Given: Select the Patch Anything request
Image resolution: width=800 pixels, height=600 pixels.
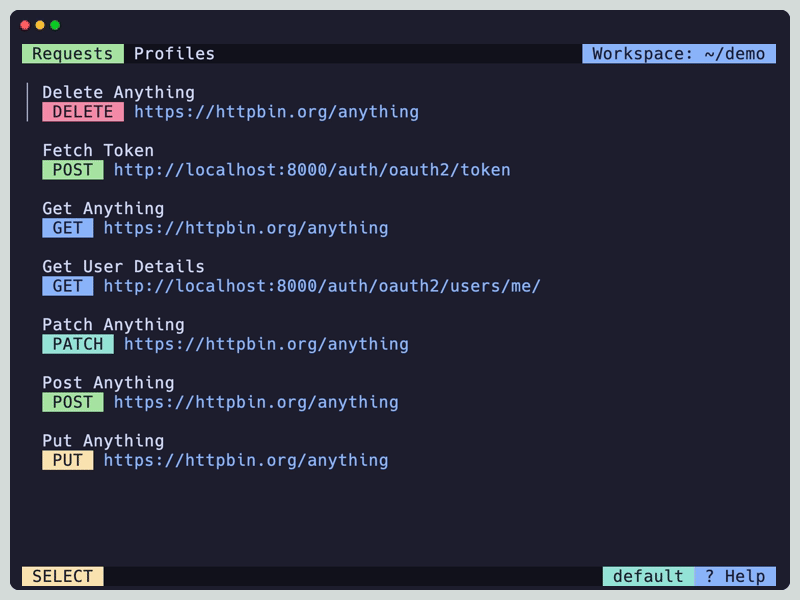Looking at the screenshot, I should click(113, 325).
